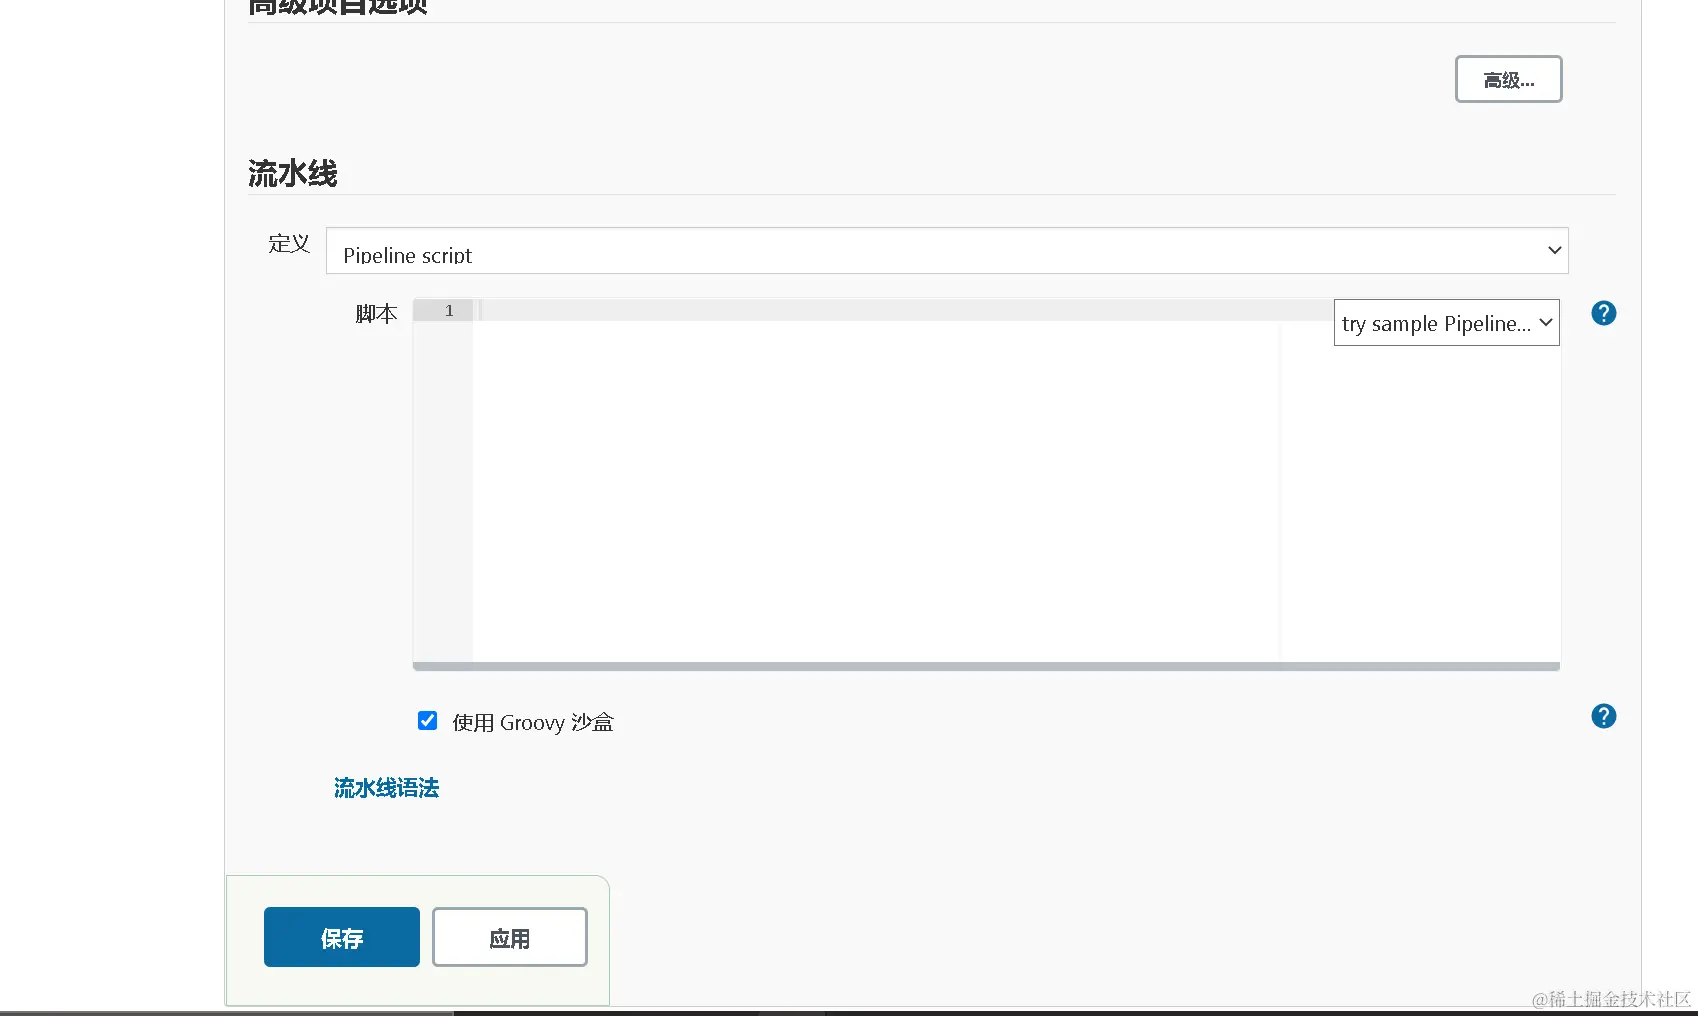
Task: Click the 流水线 section heading
Action: click(293, 174)
